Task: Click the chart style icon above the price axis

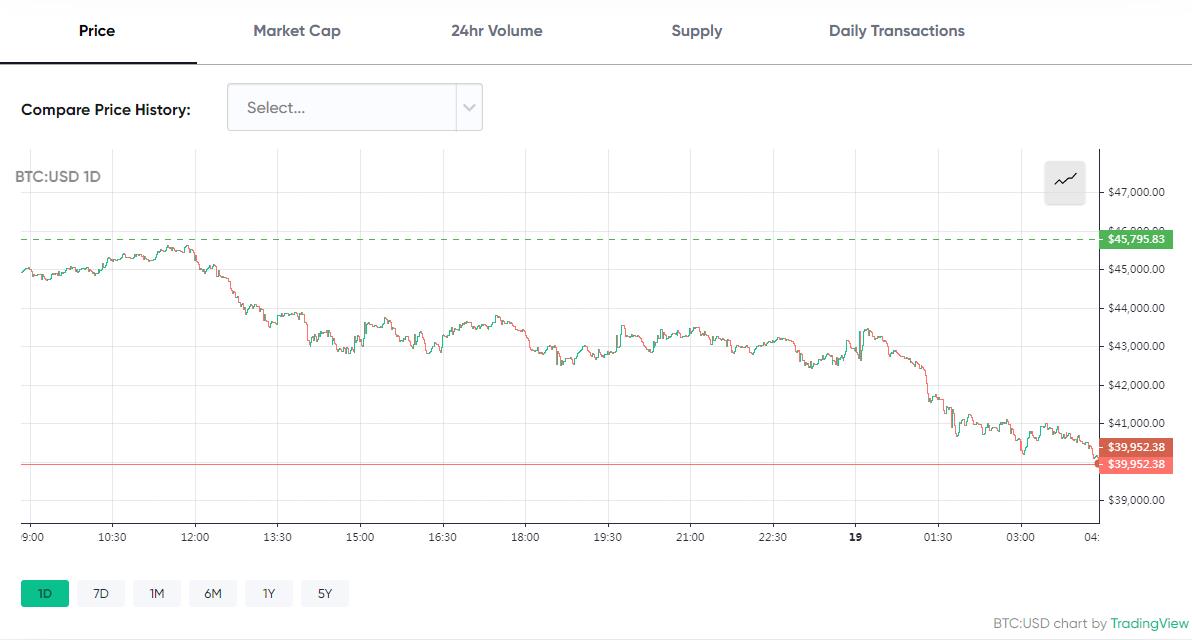Action: (x=1064, y=183)
